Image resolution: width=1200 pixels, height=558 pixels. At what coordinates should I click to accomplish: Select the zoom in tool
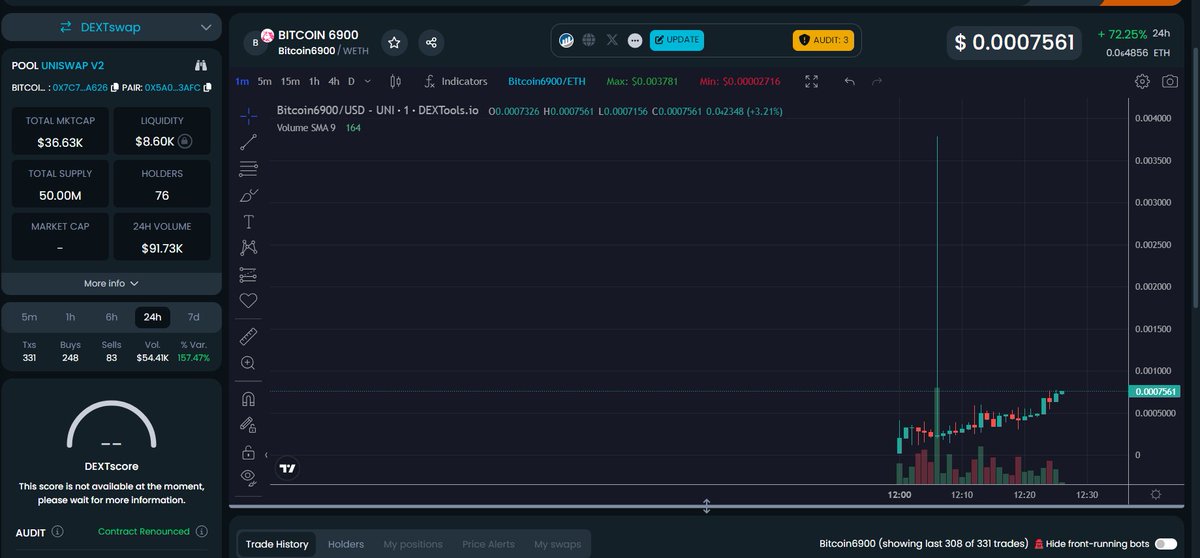pyautogui.click(x=249, y=363)
